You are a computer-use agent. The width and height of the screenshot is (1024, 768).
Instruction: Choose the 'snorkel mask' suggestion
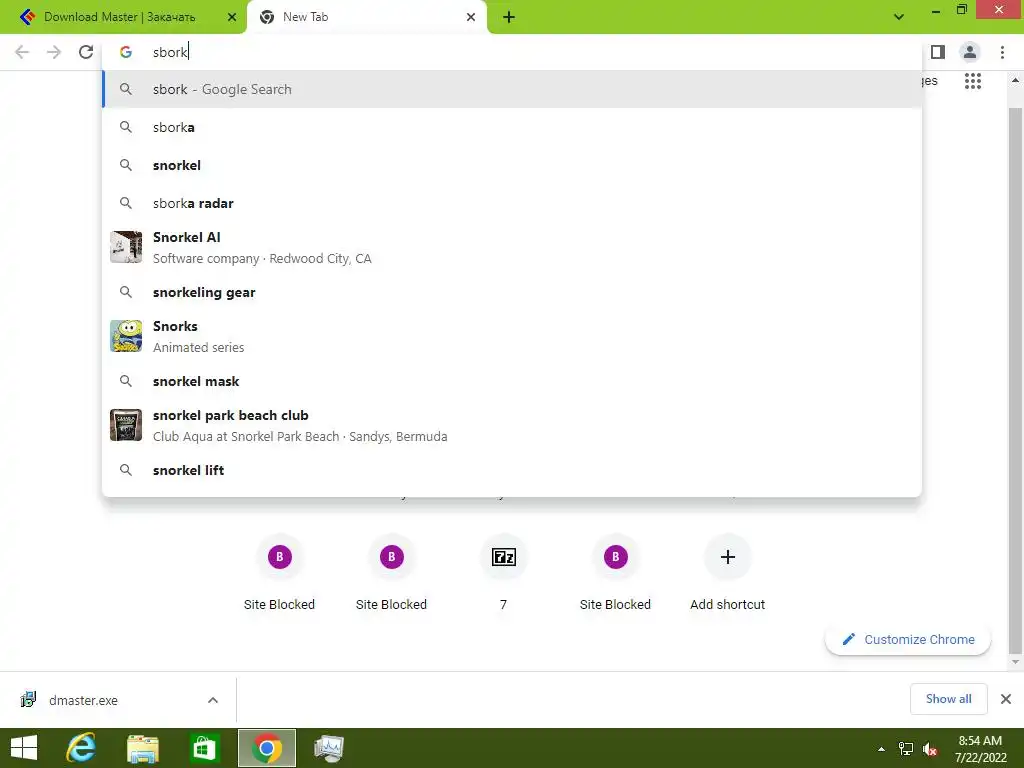pos(512,381)
